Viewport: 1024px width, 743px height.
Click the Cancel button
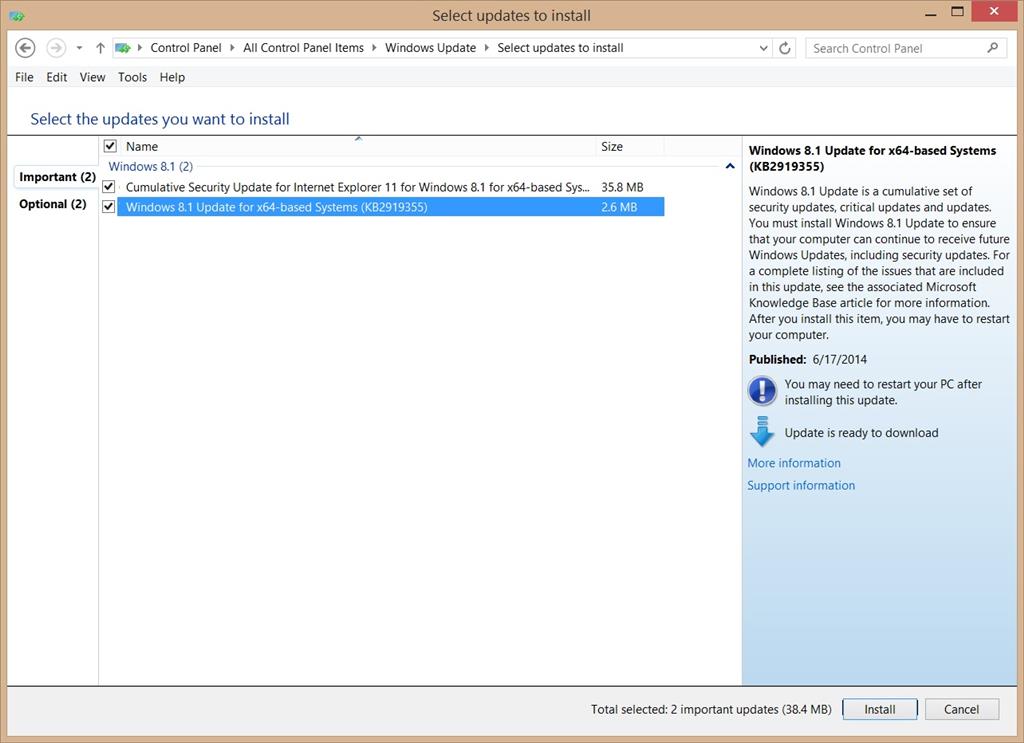click(961, 709)
